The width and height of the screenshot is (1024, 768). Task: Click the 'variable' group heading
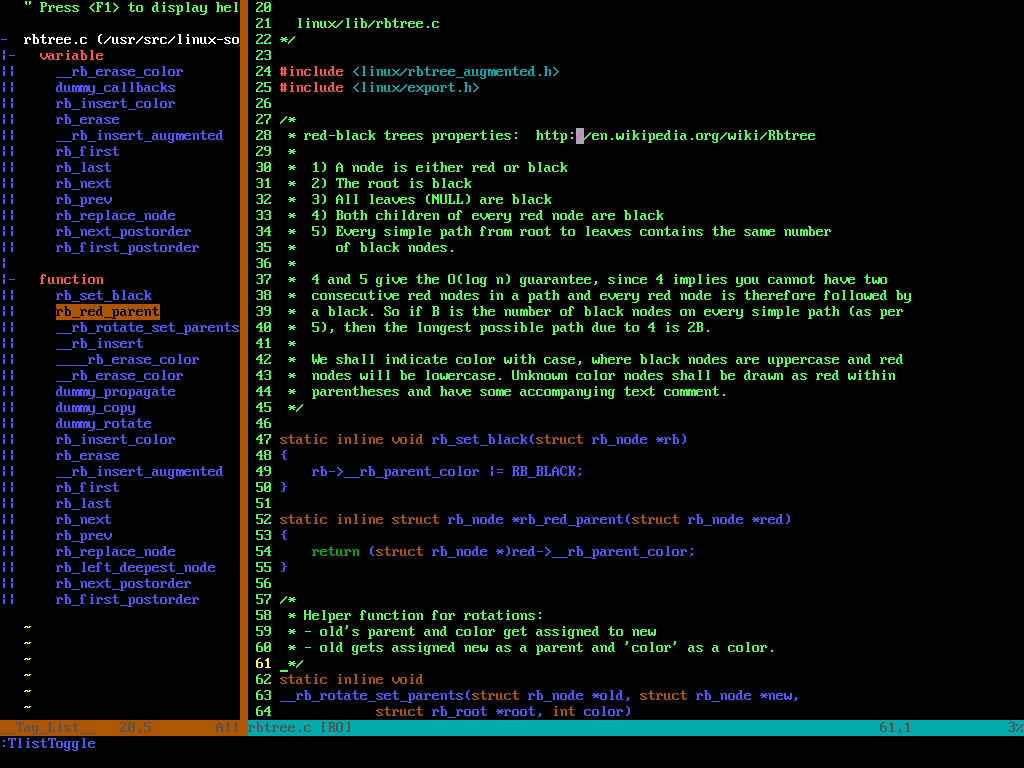click(71, 56)
